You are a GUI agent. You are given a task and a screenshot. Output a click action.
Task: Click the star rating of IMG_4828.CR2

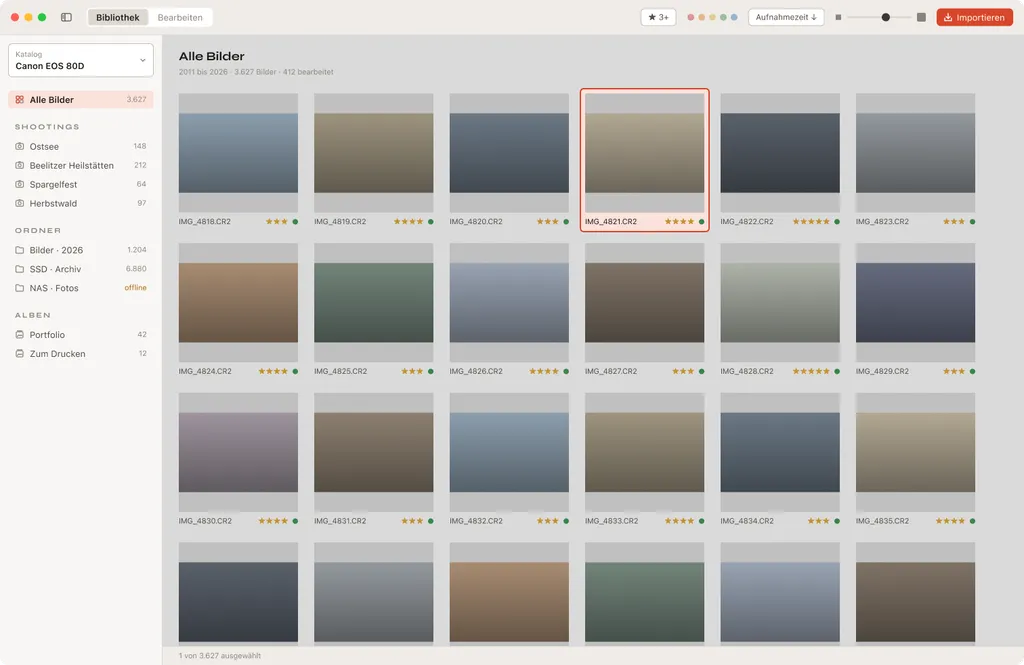pyautogui.click(x=811, y=371)
